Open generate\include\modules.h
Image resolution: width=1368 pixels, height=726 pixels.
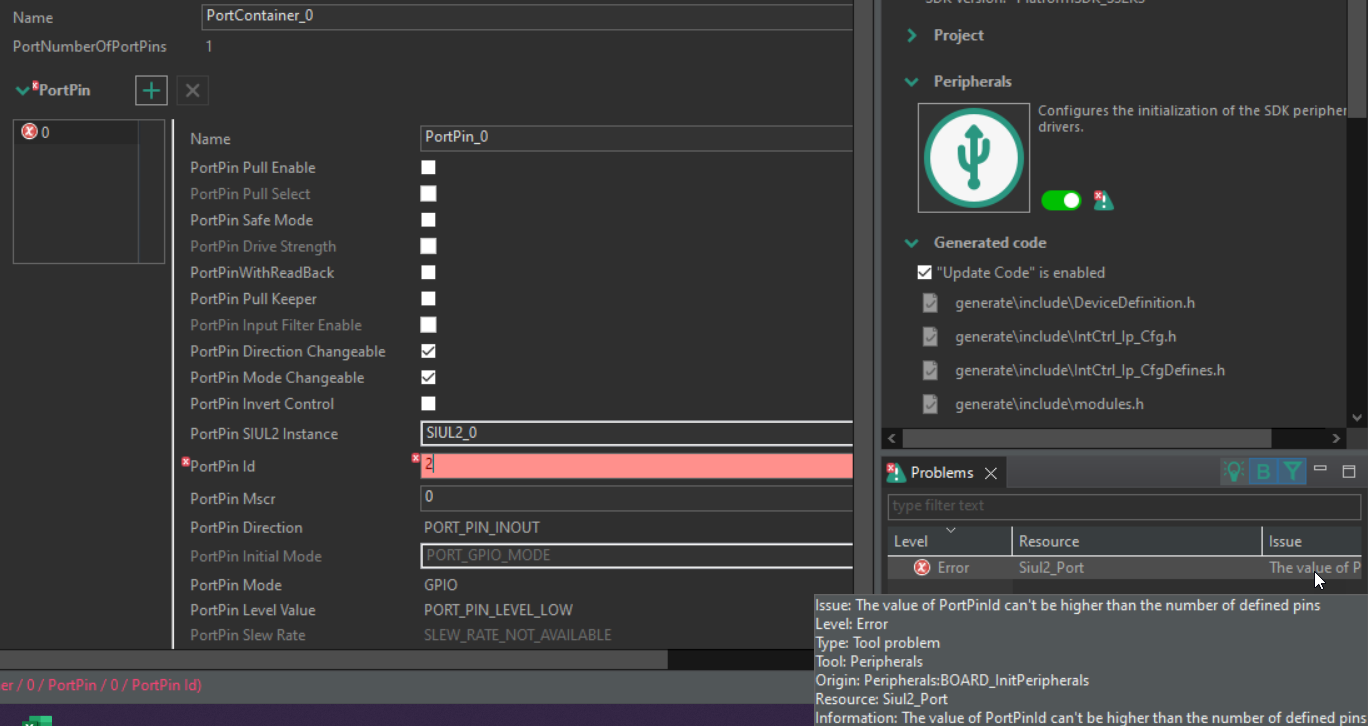[x=1049, y=405]
